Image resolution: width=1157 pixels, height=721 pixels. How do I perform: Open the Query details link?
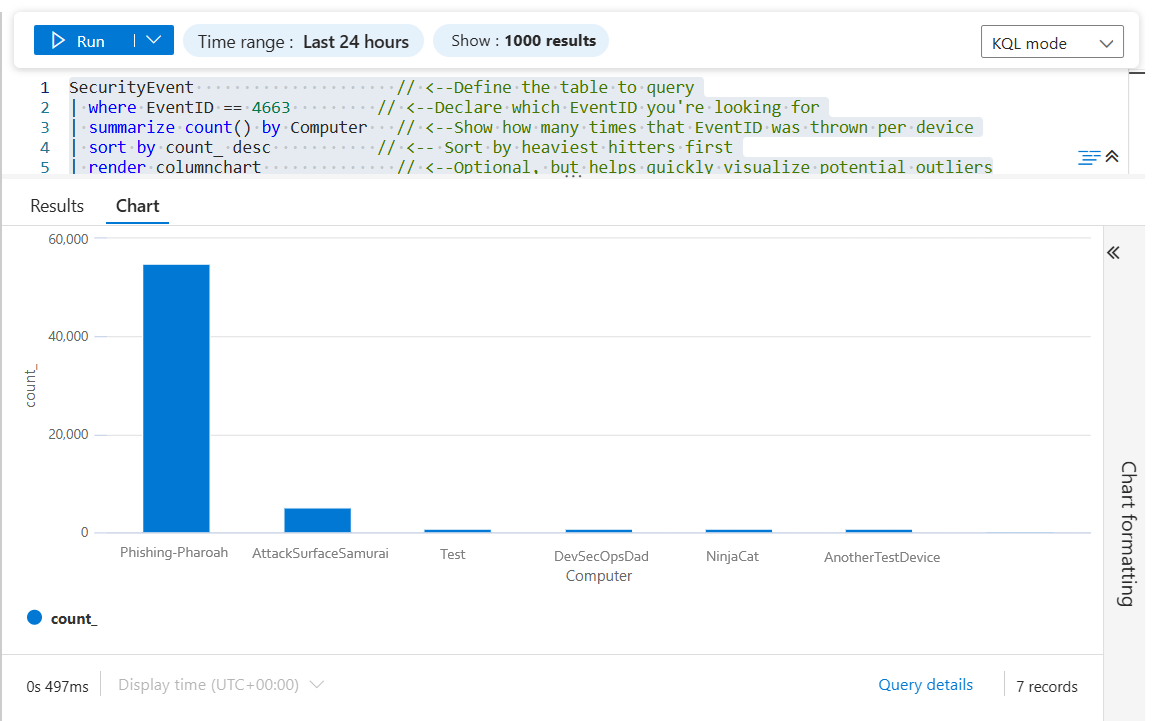point(925,685)
